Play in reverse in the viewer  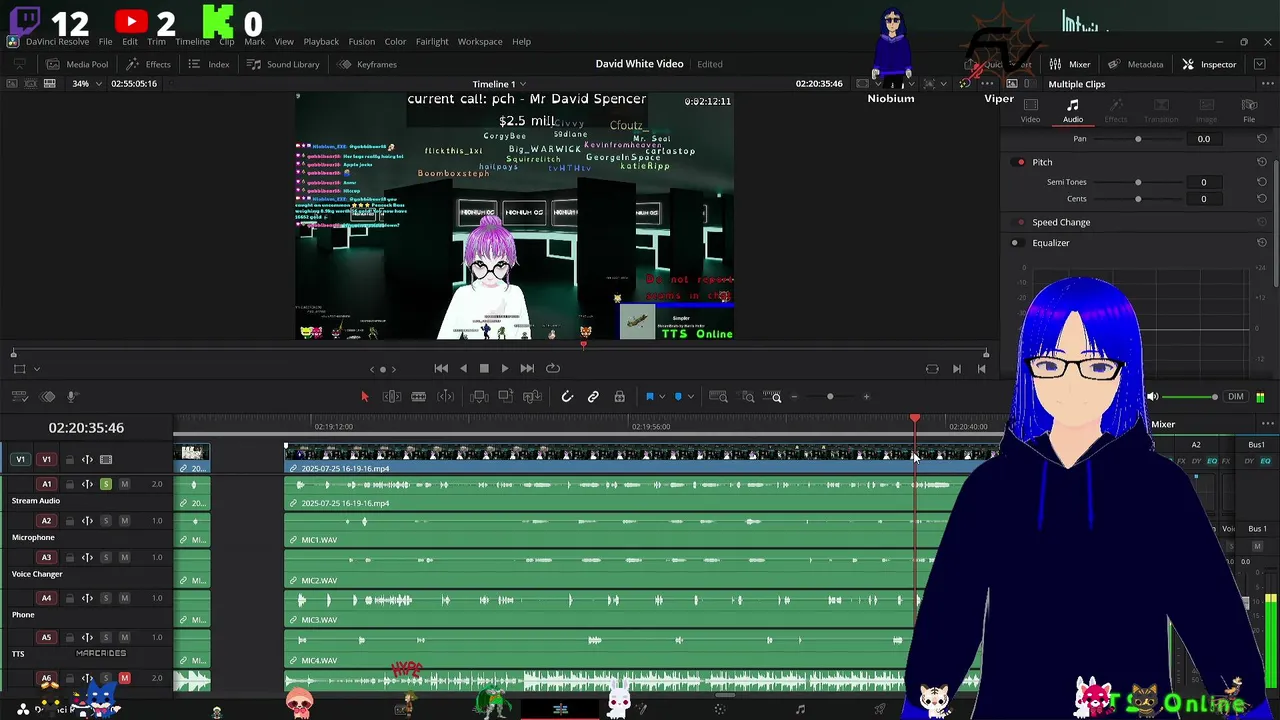coord(463,368)
